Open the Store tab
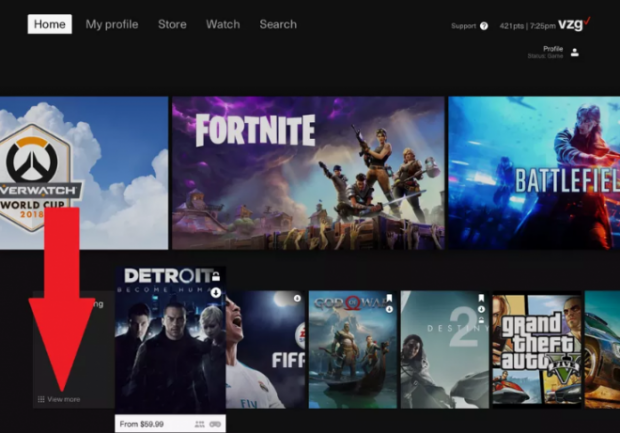 [172, 24]
